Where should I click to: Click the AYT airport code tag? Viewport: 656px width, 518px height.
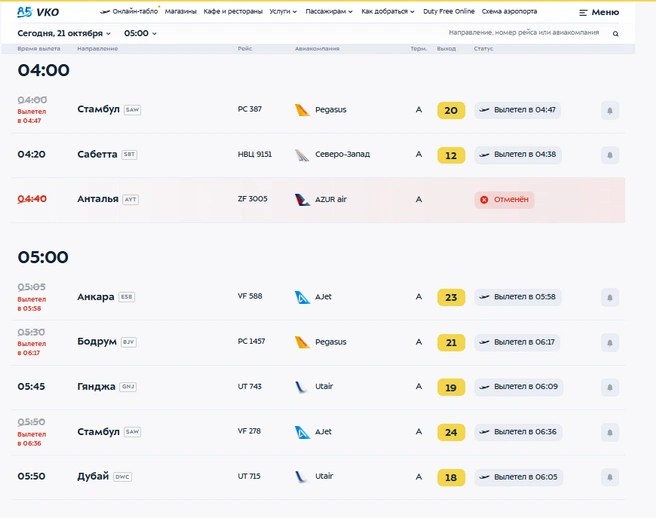(131, 200)
